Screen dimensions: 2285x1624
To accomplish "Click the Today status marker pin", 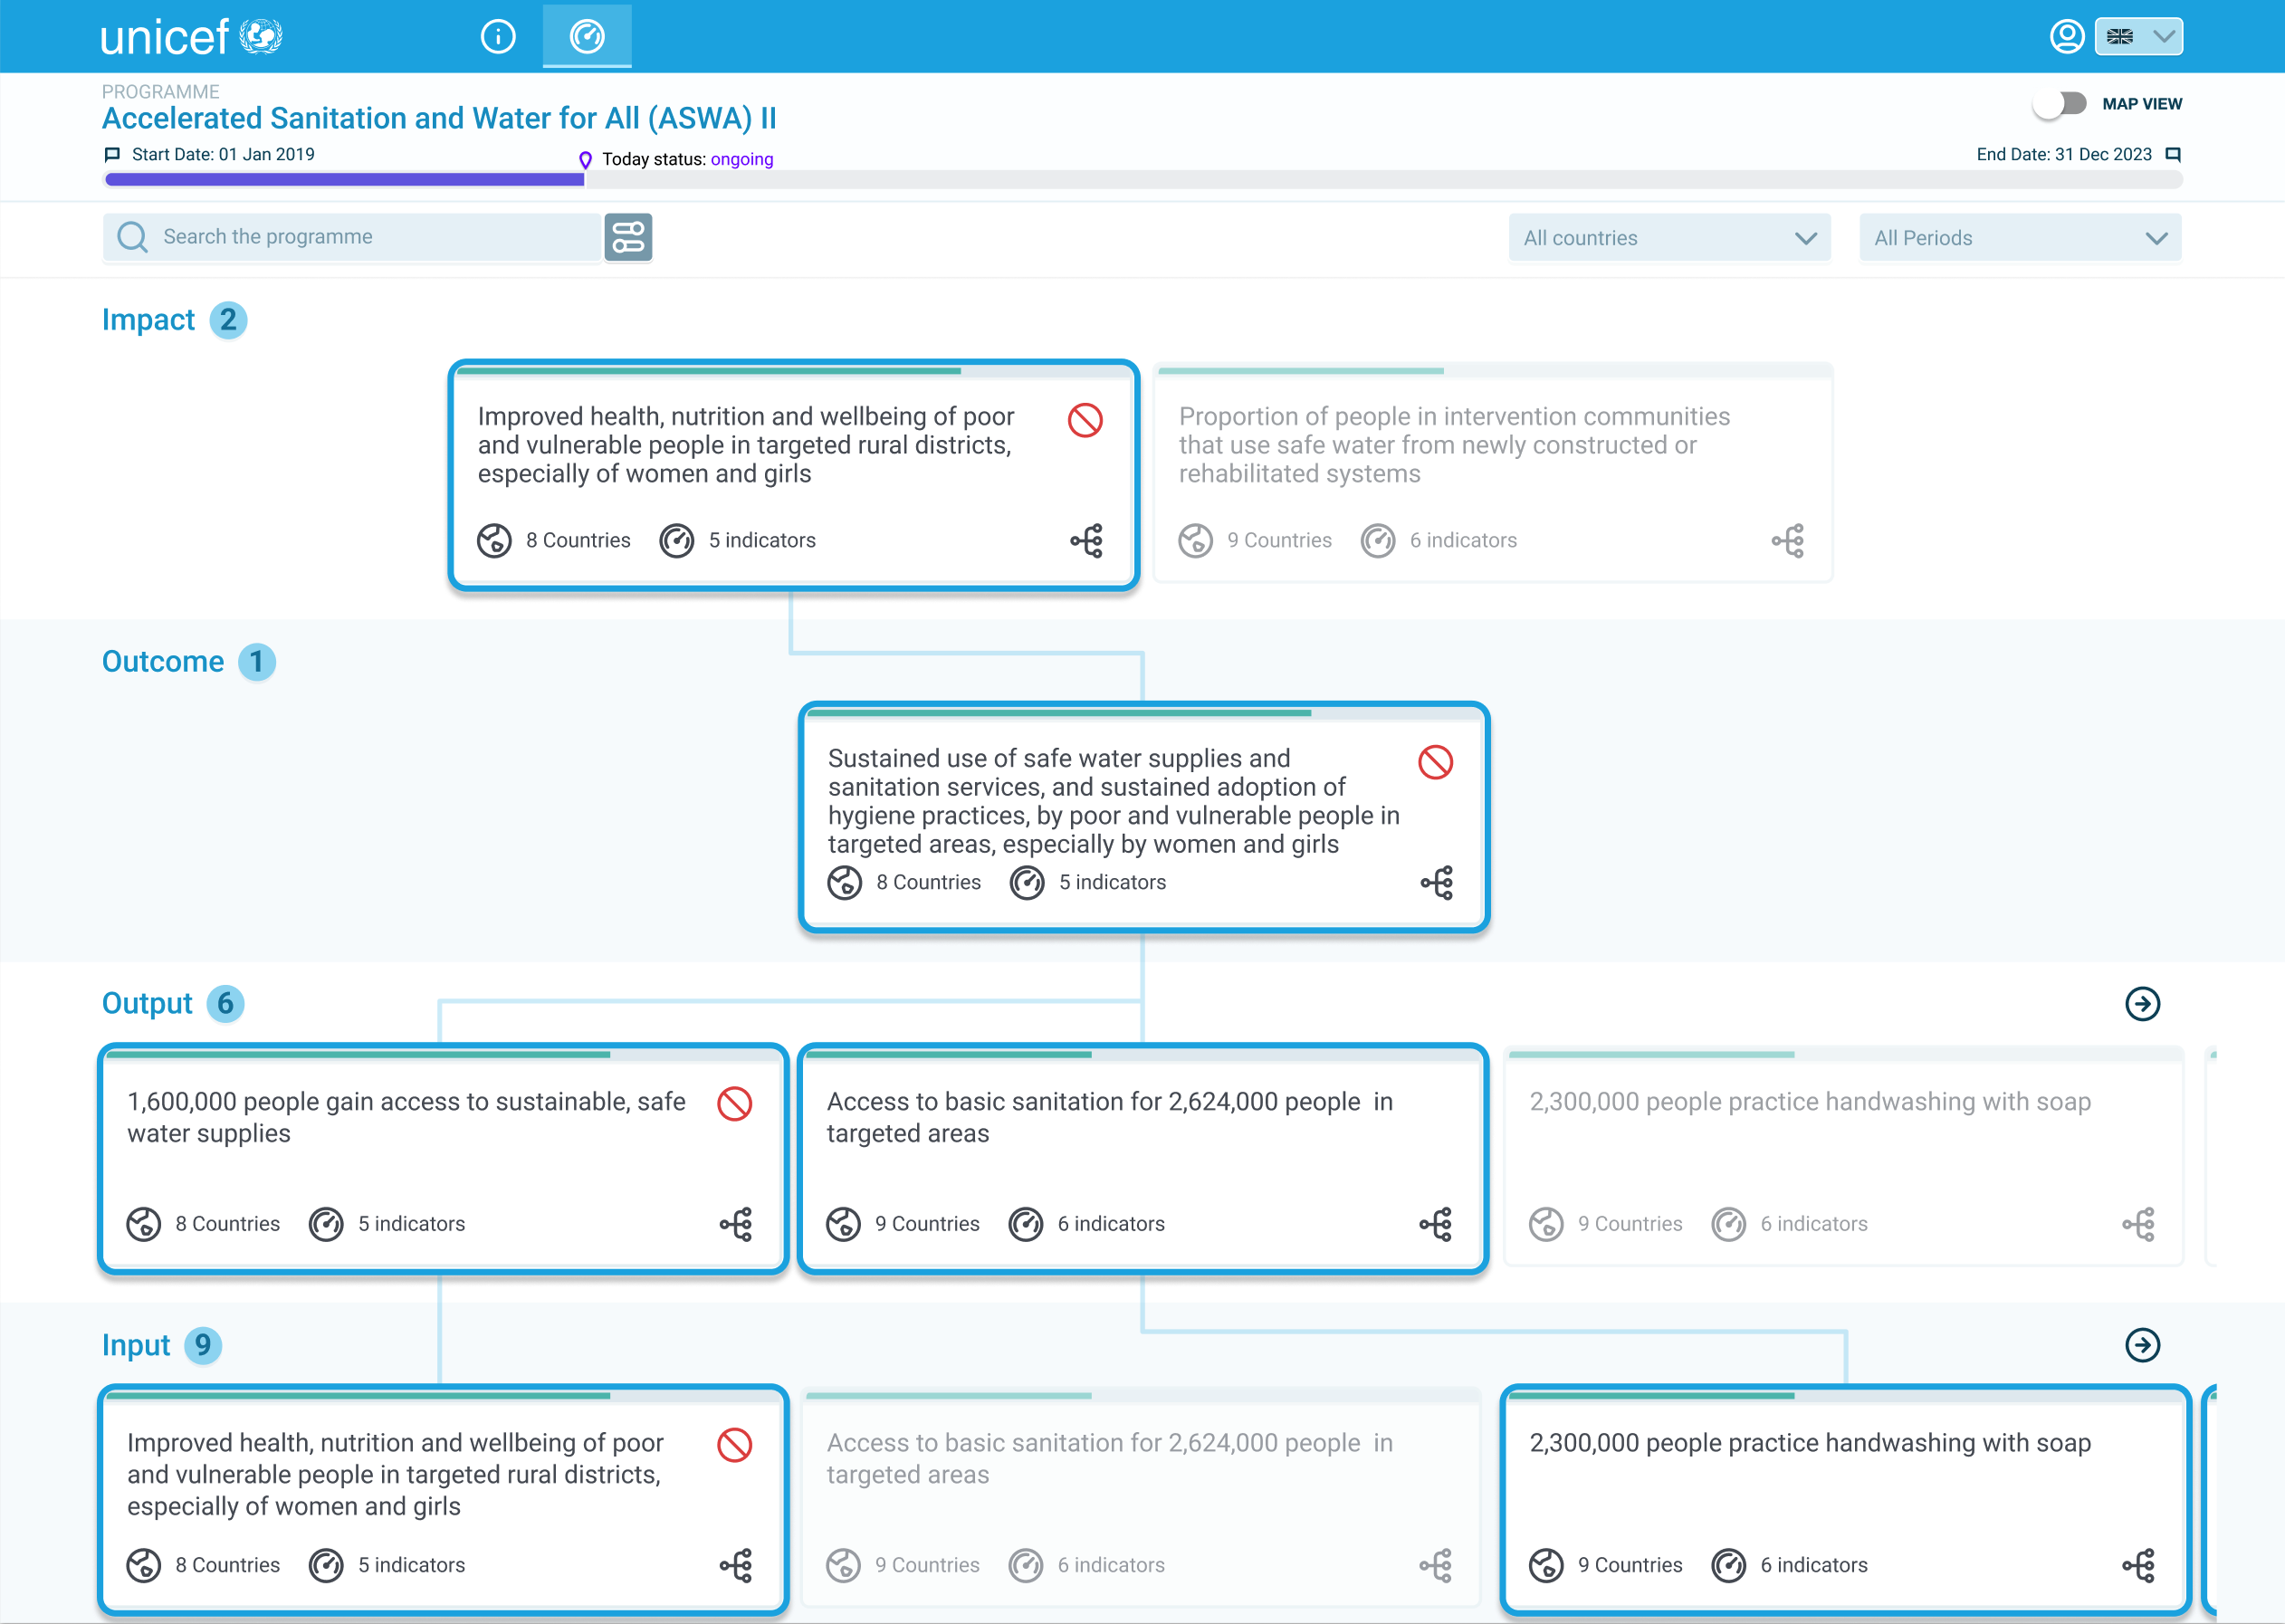I will 586,160.
